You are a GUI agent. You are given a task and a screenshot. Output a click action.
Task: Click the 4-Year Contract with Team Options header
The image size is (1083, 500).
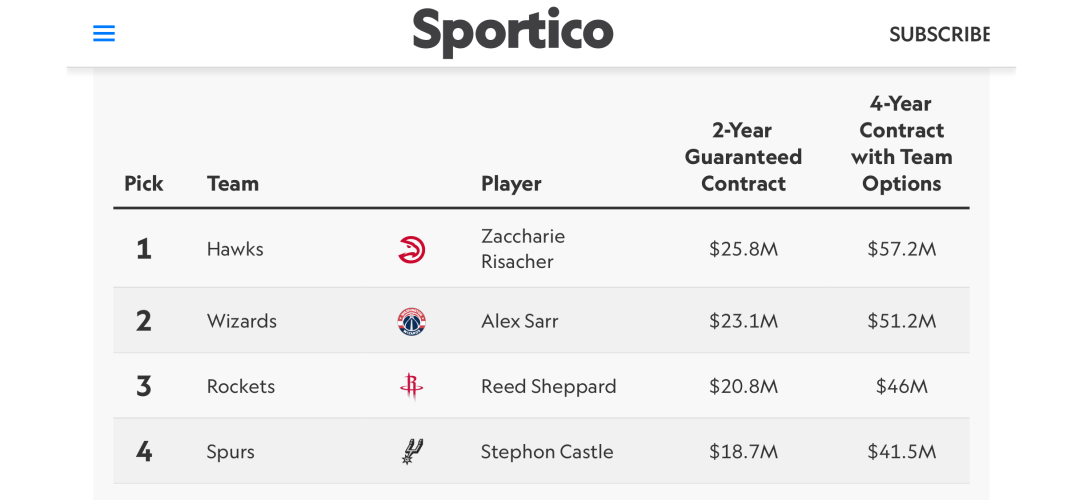pos(901,144)
